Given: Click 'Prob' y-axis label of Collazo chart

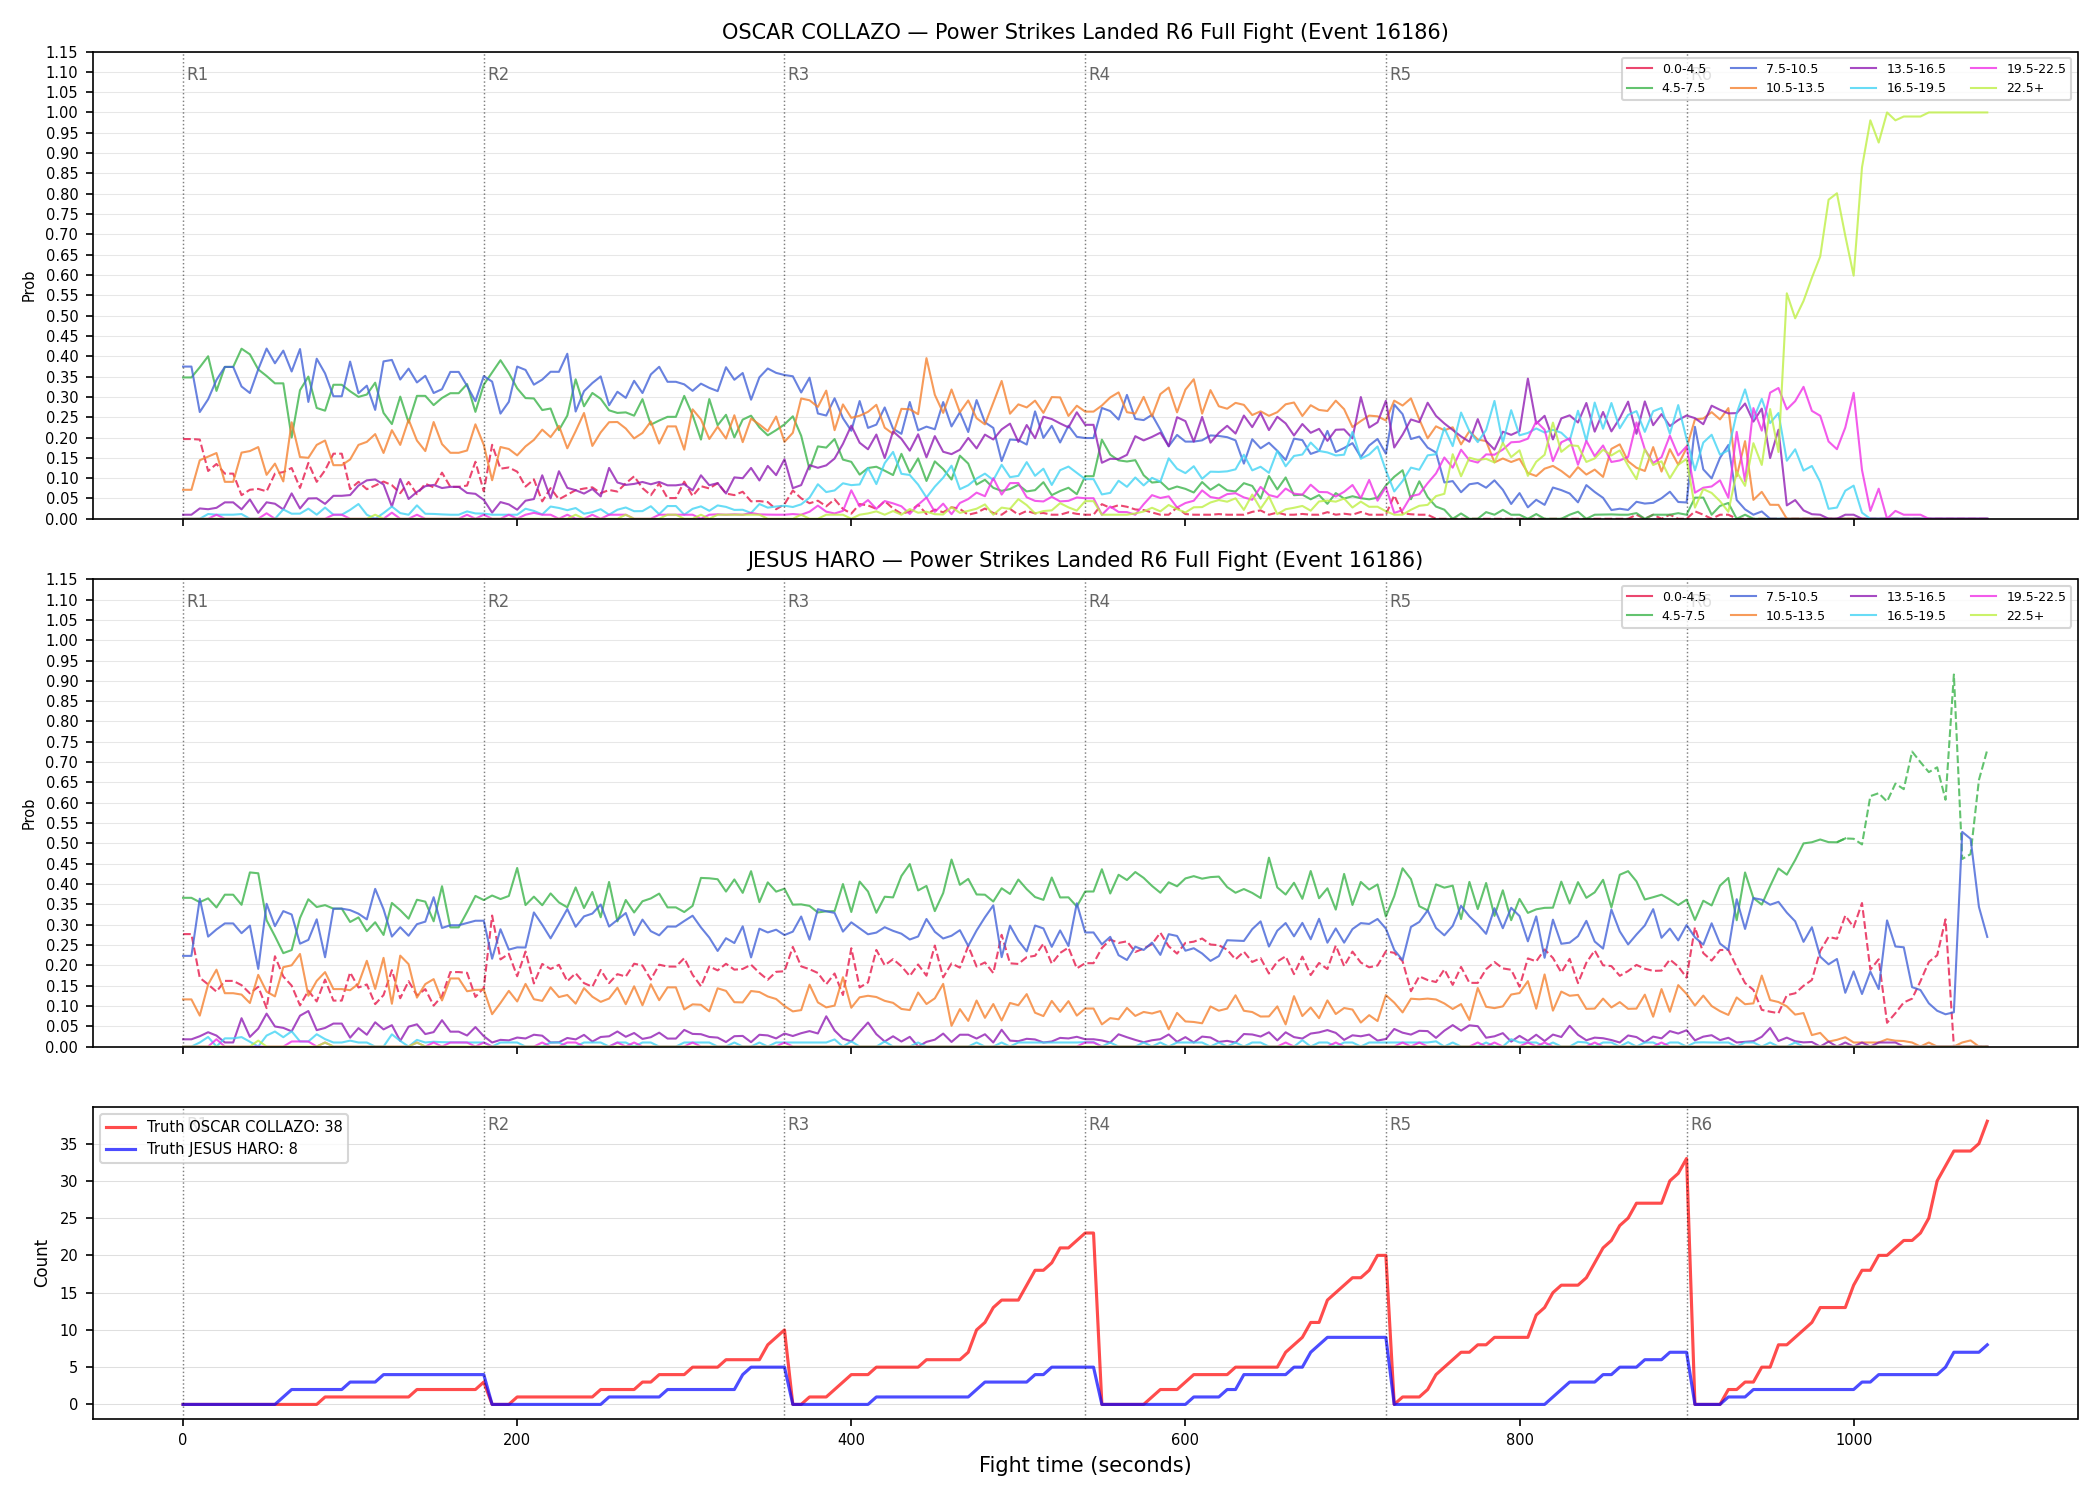Looking at the screenshot, I should pos(29,286).
